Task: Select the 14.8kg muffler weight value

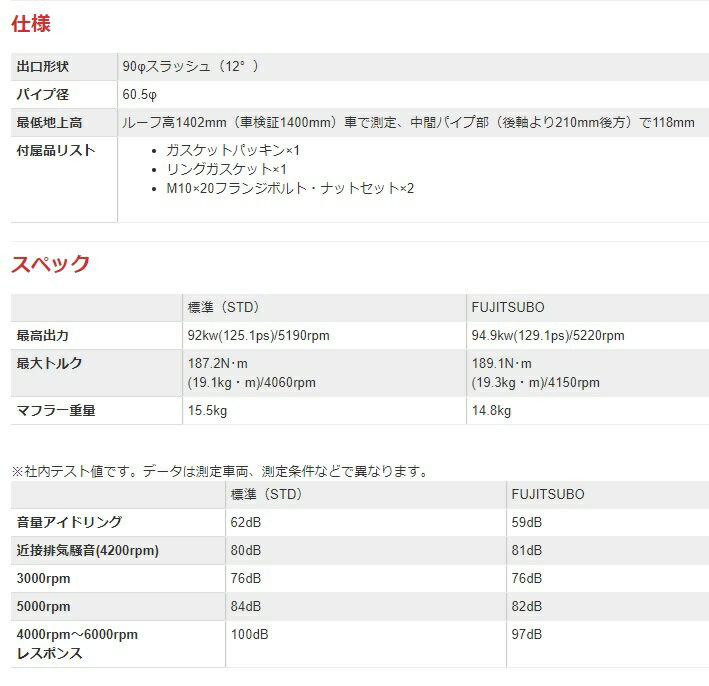Action: tap(491, 411)
